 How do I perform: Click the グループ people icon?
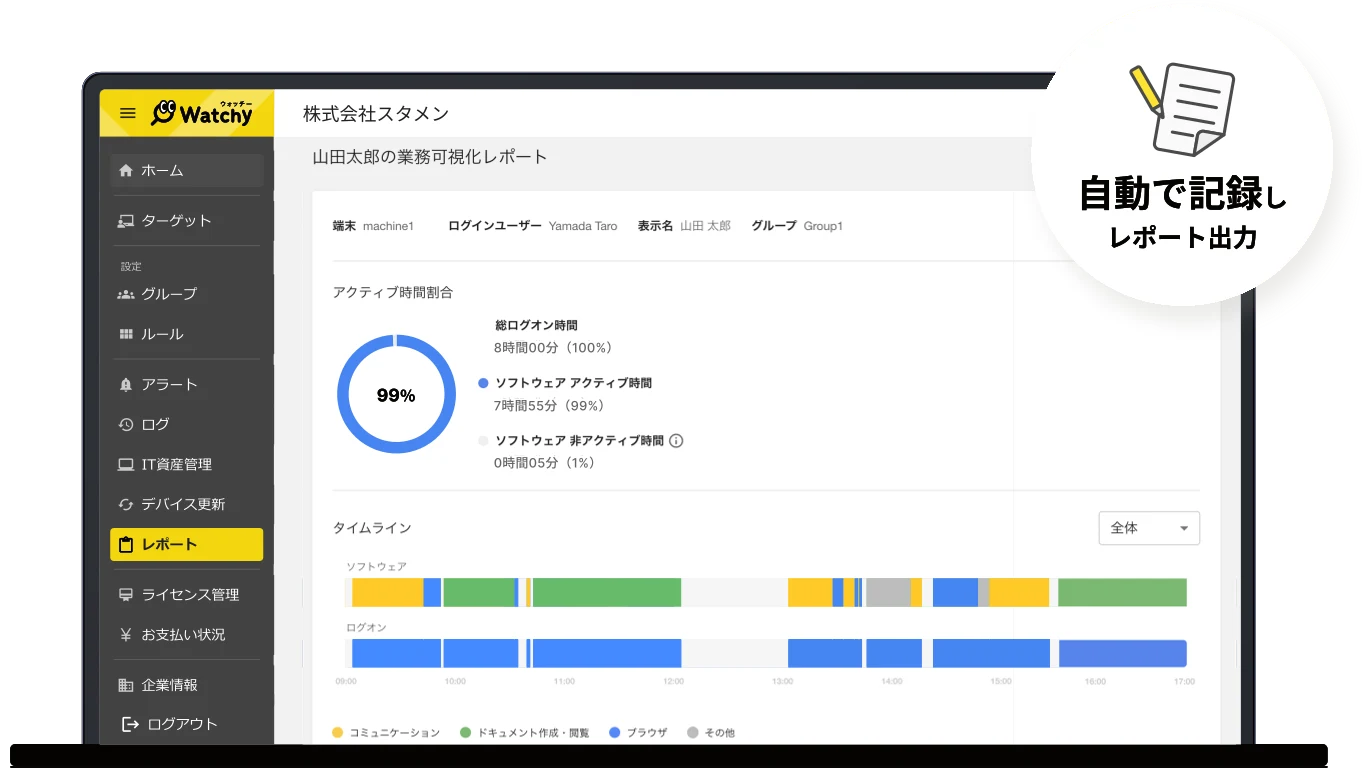(x=126, y=294)
